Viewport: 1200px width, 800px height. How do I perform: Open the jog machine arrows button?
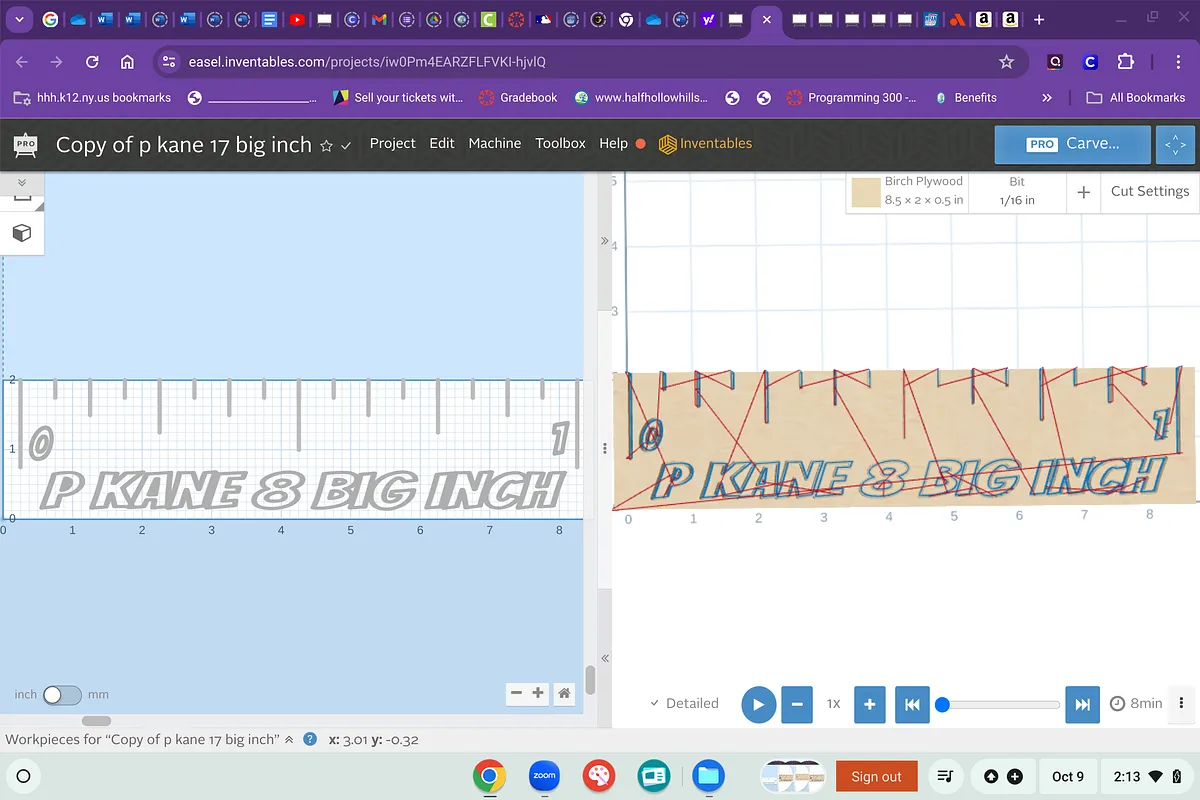click(x=1175, y=144)
